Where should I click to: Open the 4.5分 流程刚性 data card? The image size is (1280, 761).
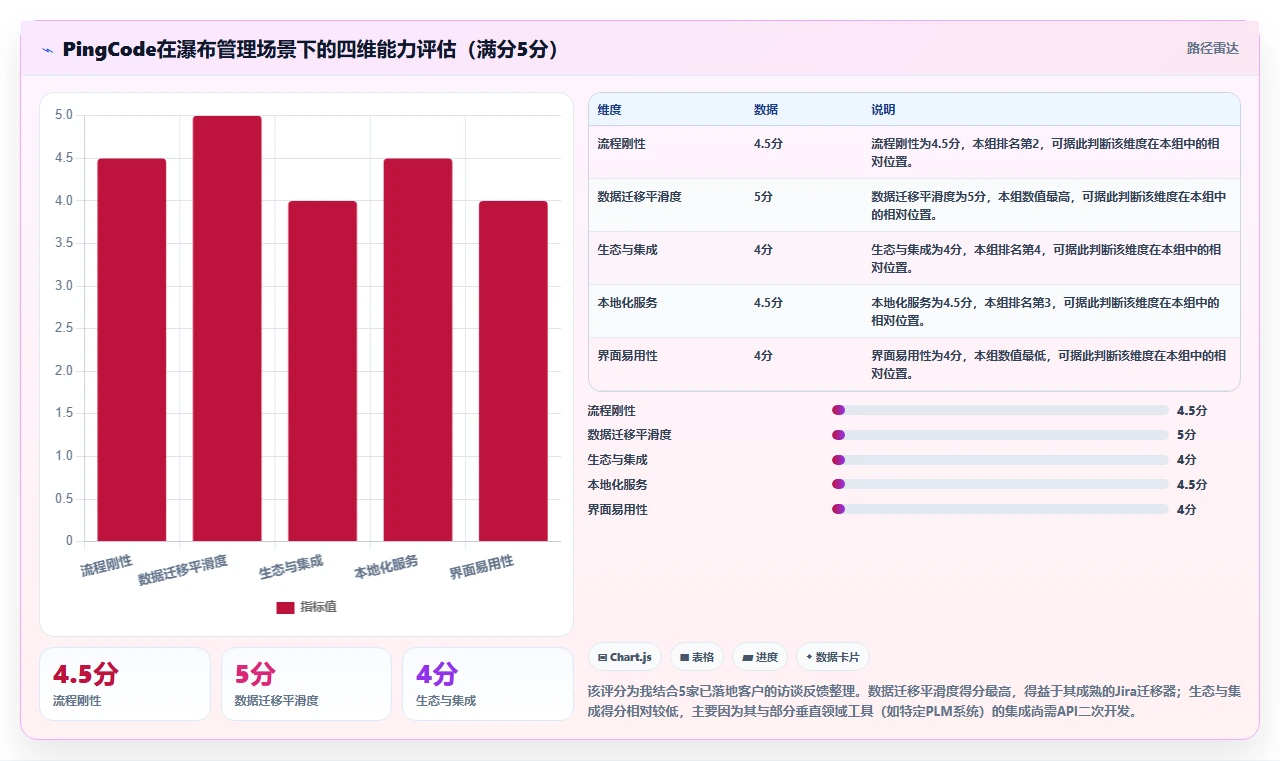[x=125, y=684]
